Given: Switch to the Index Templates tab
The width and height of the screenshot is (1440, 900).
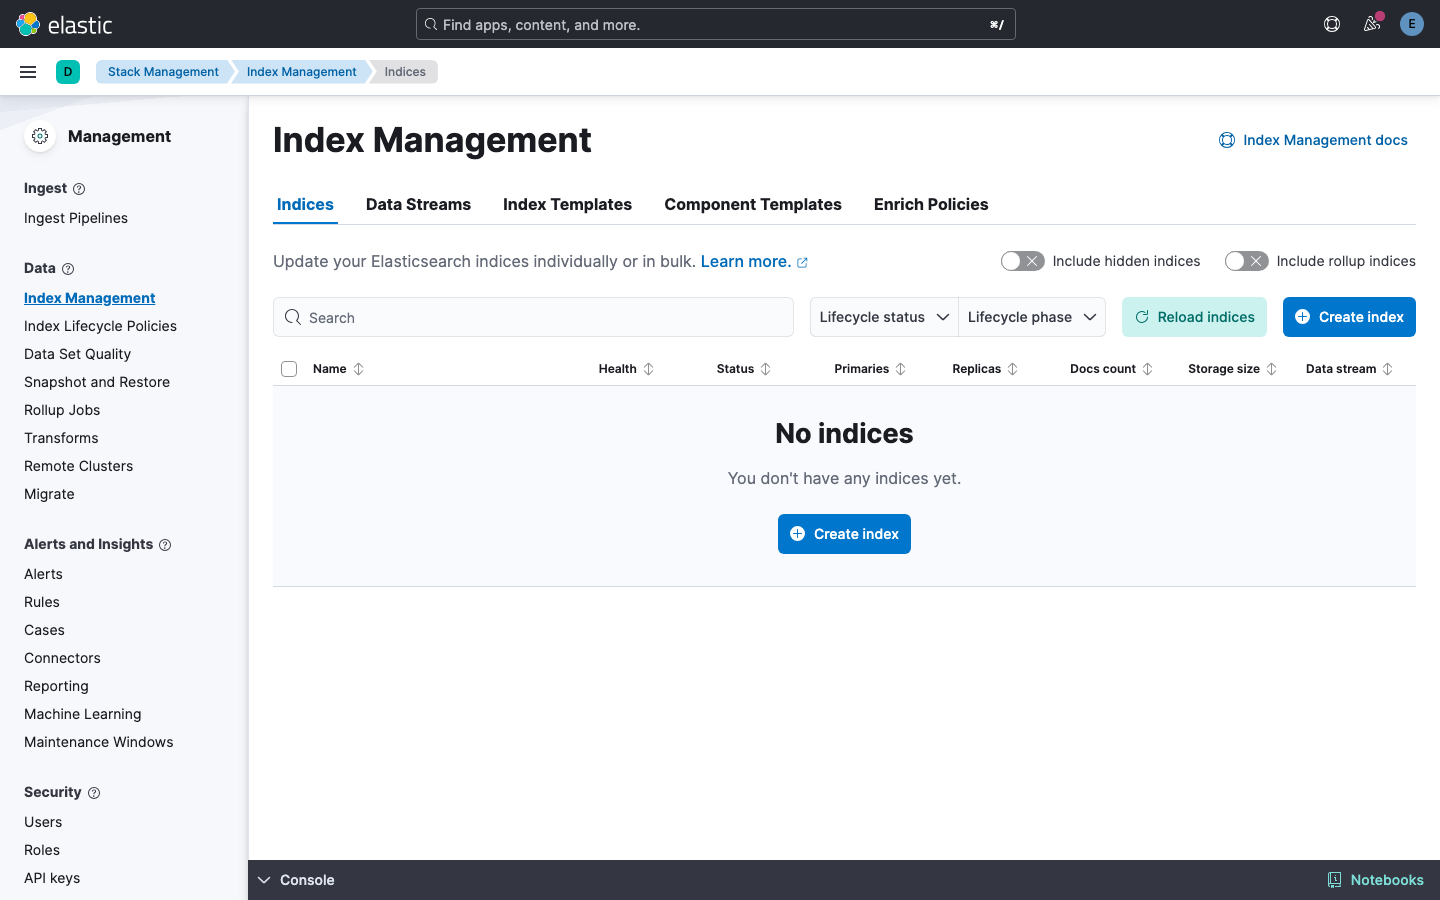Looking at the screenshot, I should tap(567, 204).
